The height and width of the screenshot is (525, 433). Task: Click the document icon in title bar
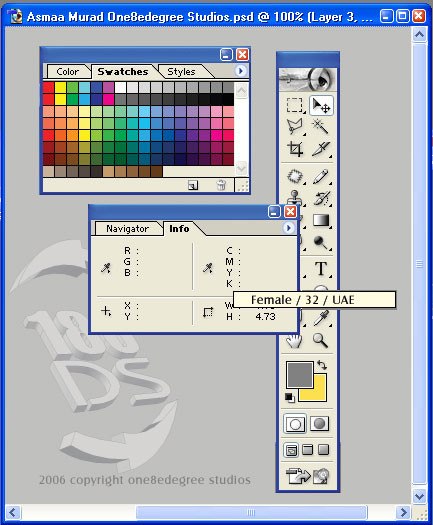point(15,16)
